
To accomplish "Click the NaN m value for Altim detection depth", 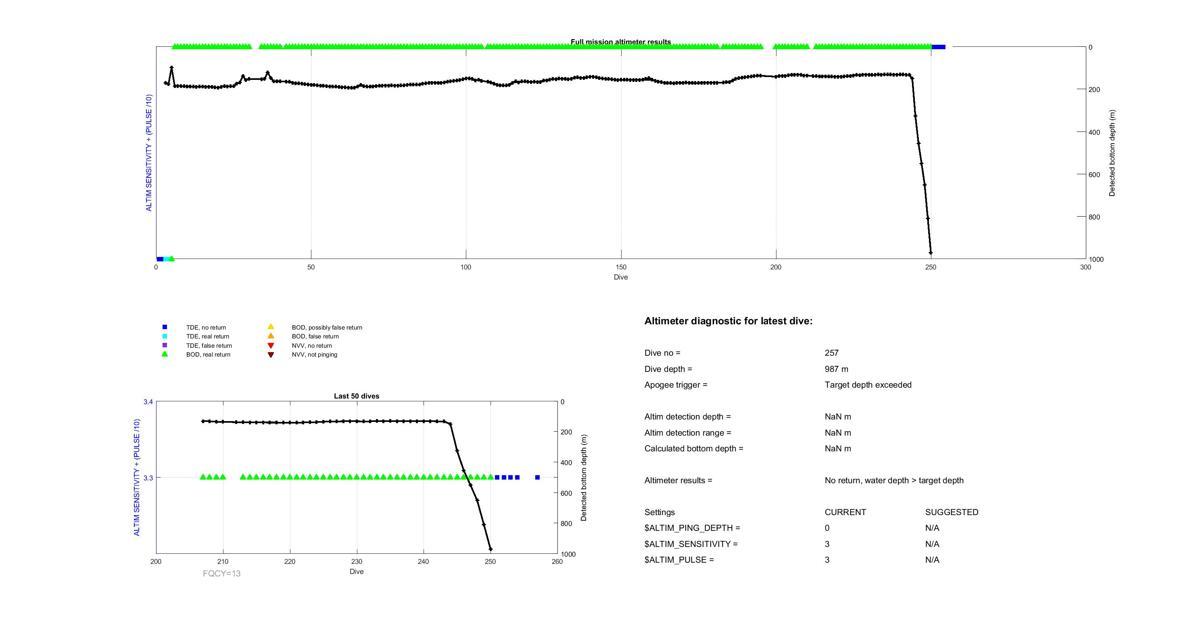I will pos(838,417).
